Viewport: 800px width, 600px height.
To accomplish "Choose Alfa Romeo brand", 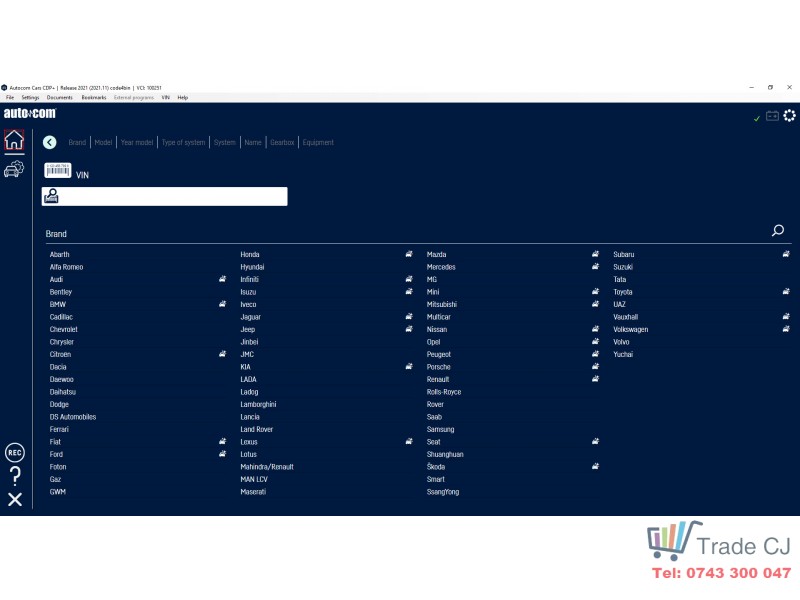I will [x=66, y=267].
